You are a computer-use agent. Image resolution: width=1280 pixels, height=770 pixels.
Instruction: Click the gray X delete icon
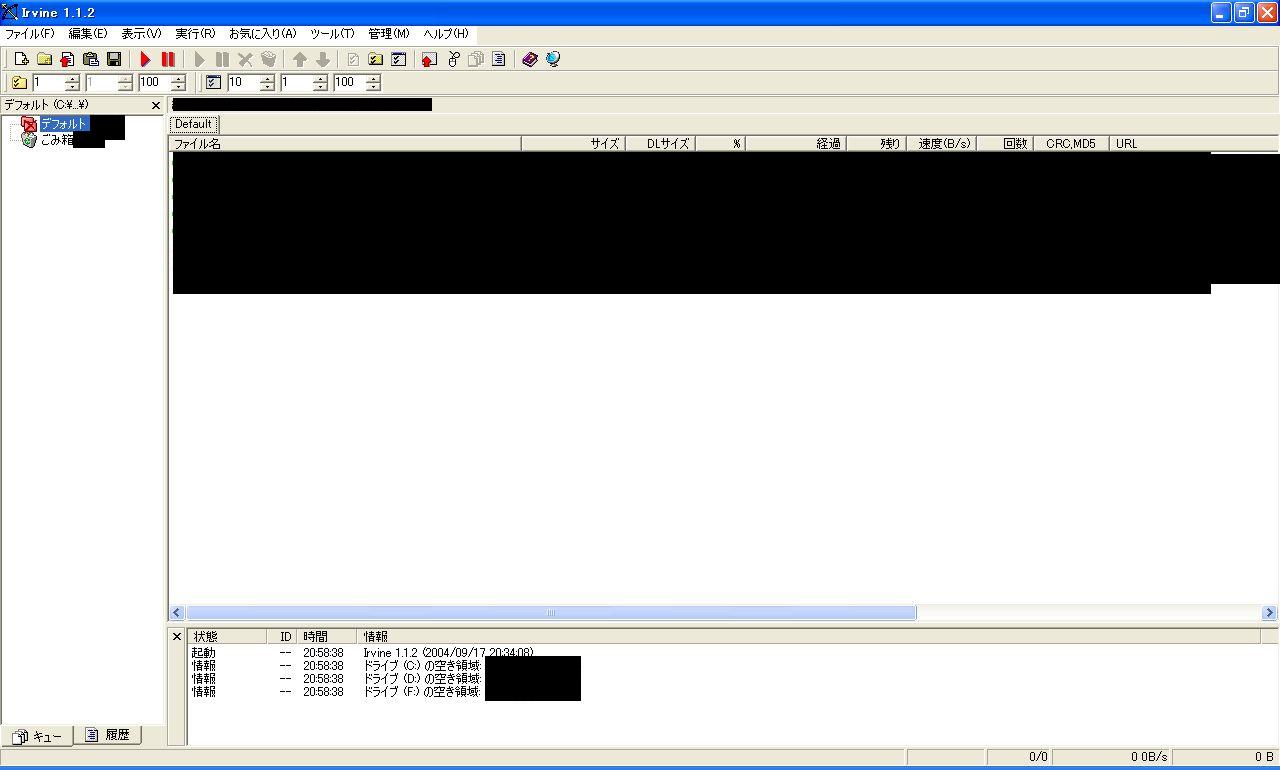(x=245, y=60)
